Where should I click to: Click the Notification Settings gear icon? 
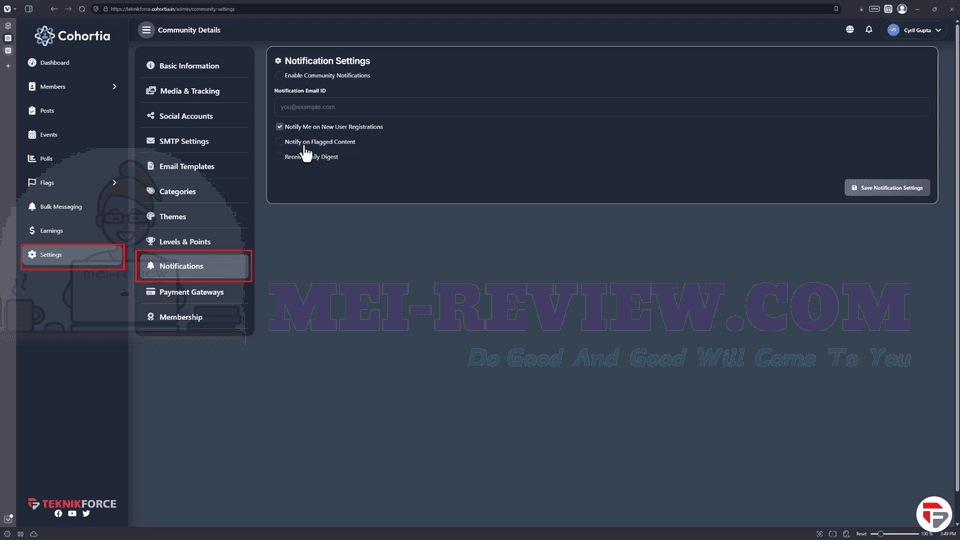pos(278,61)
